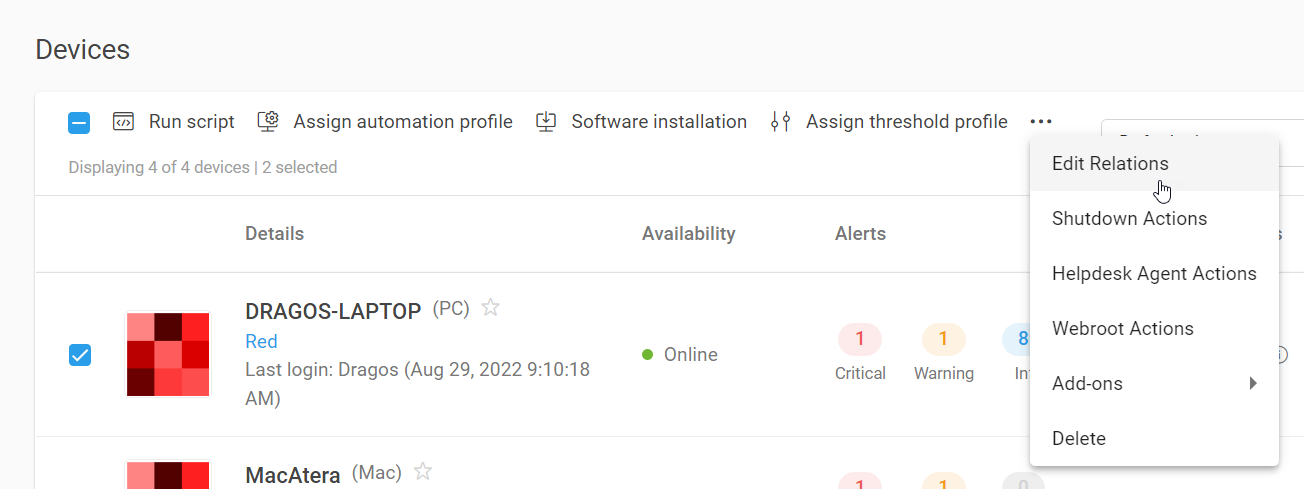The image size is (1304, 489).
Task: Click the Assign threshold profile sliders icon
Action: [x=780, y=122]
